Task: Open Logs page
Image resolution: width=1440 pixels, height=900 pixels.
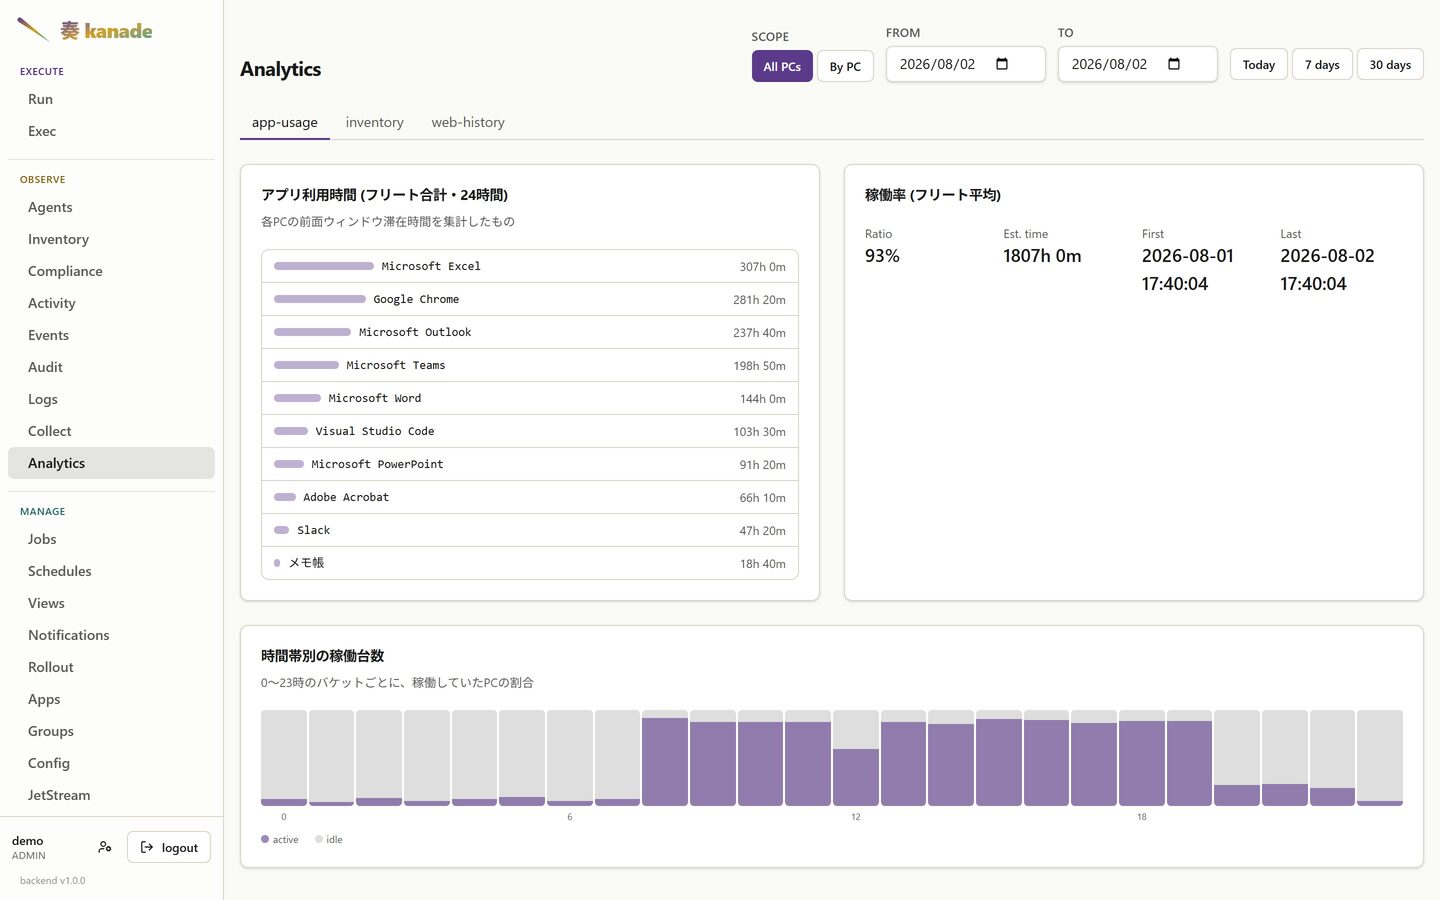Action: click(x=111, y=399)
